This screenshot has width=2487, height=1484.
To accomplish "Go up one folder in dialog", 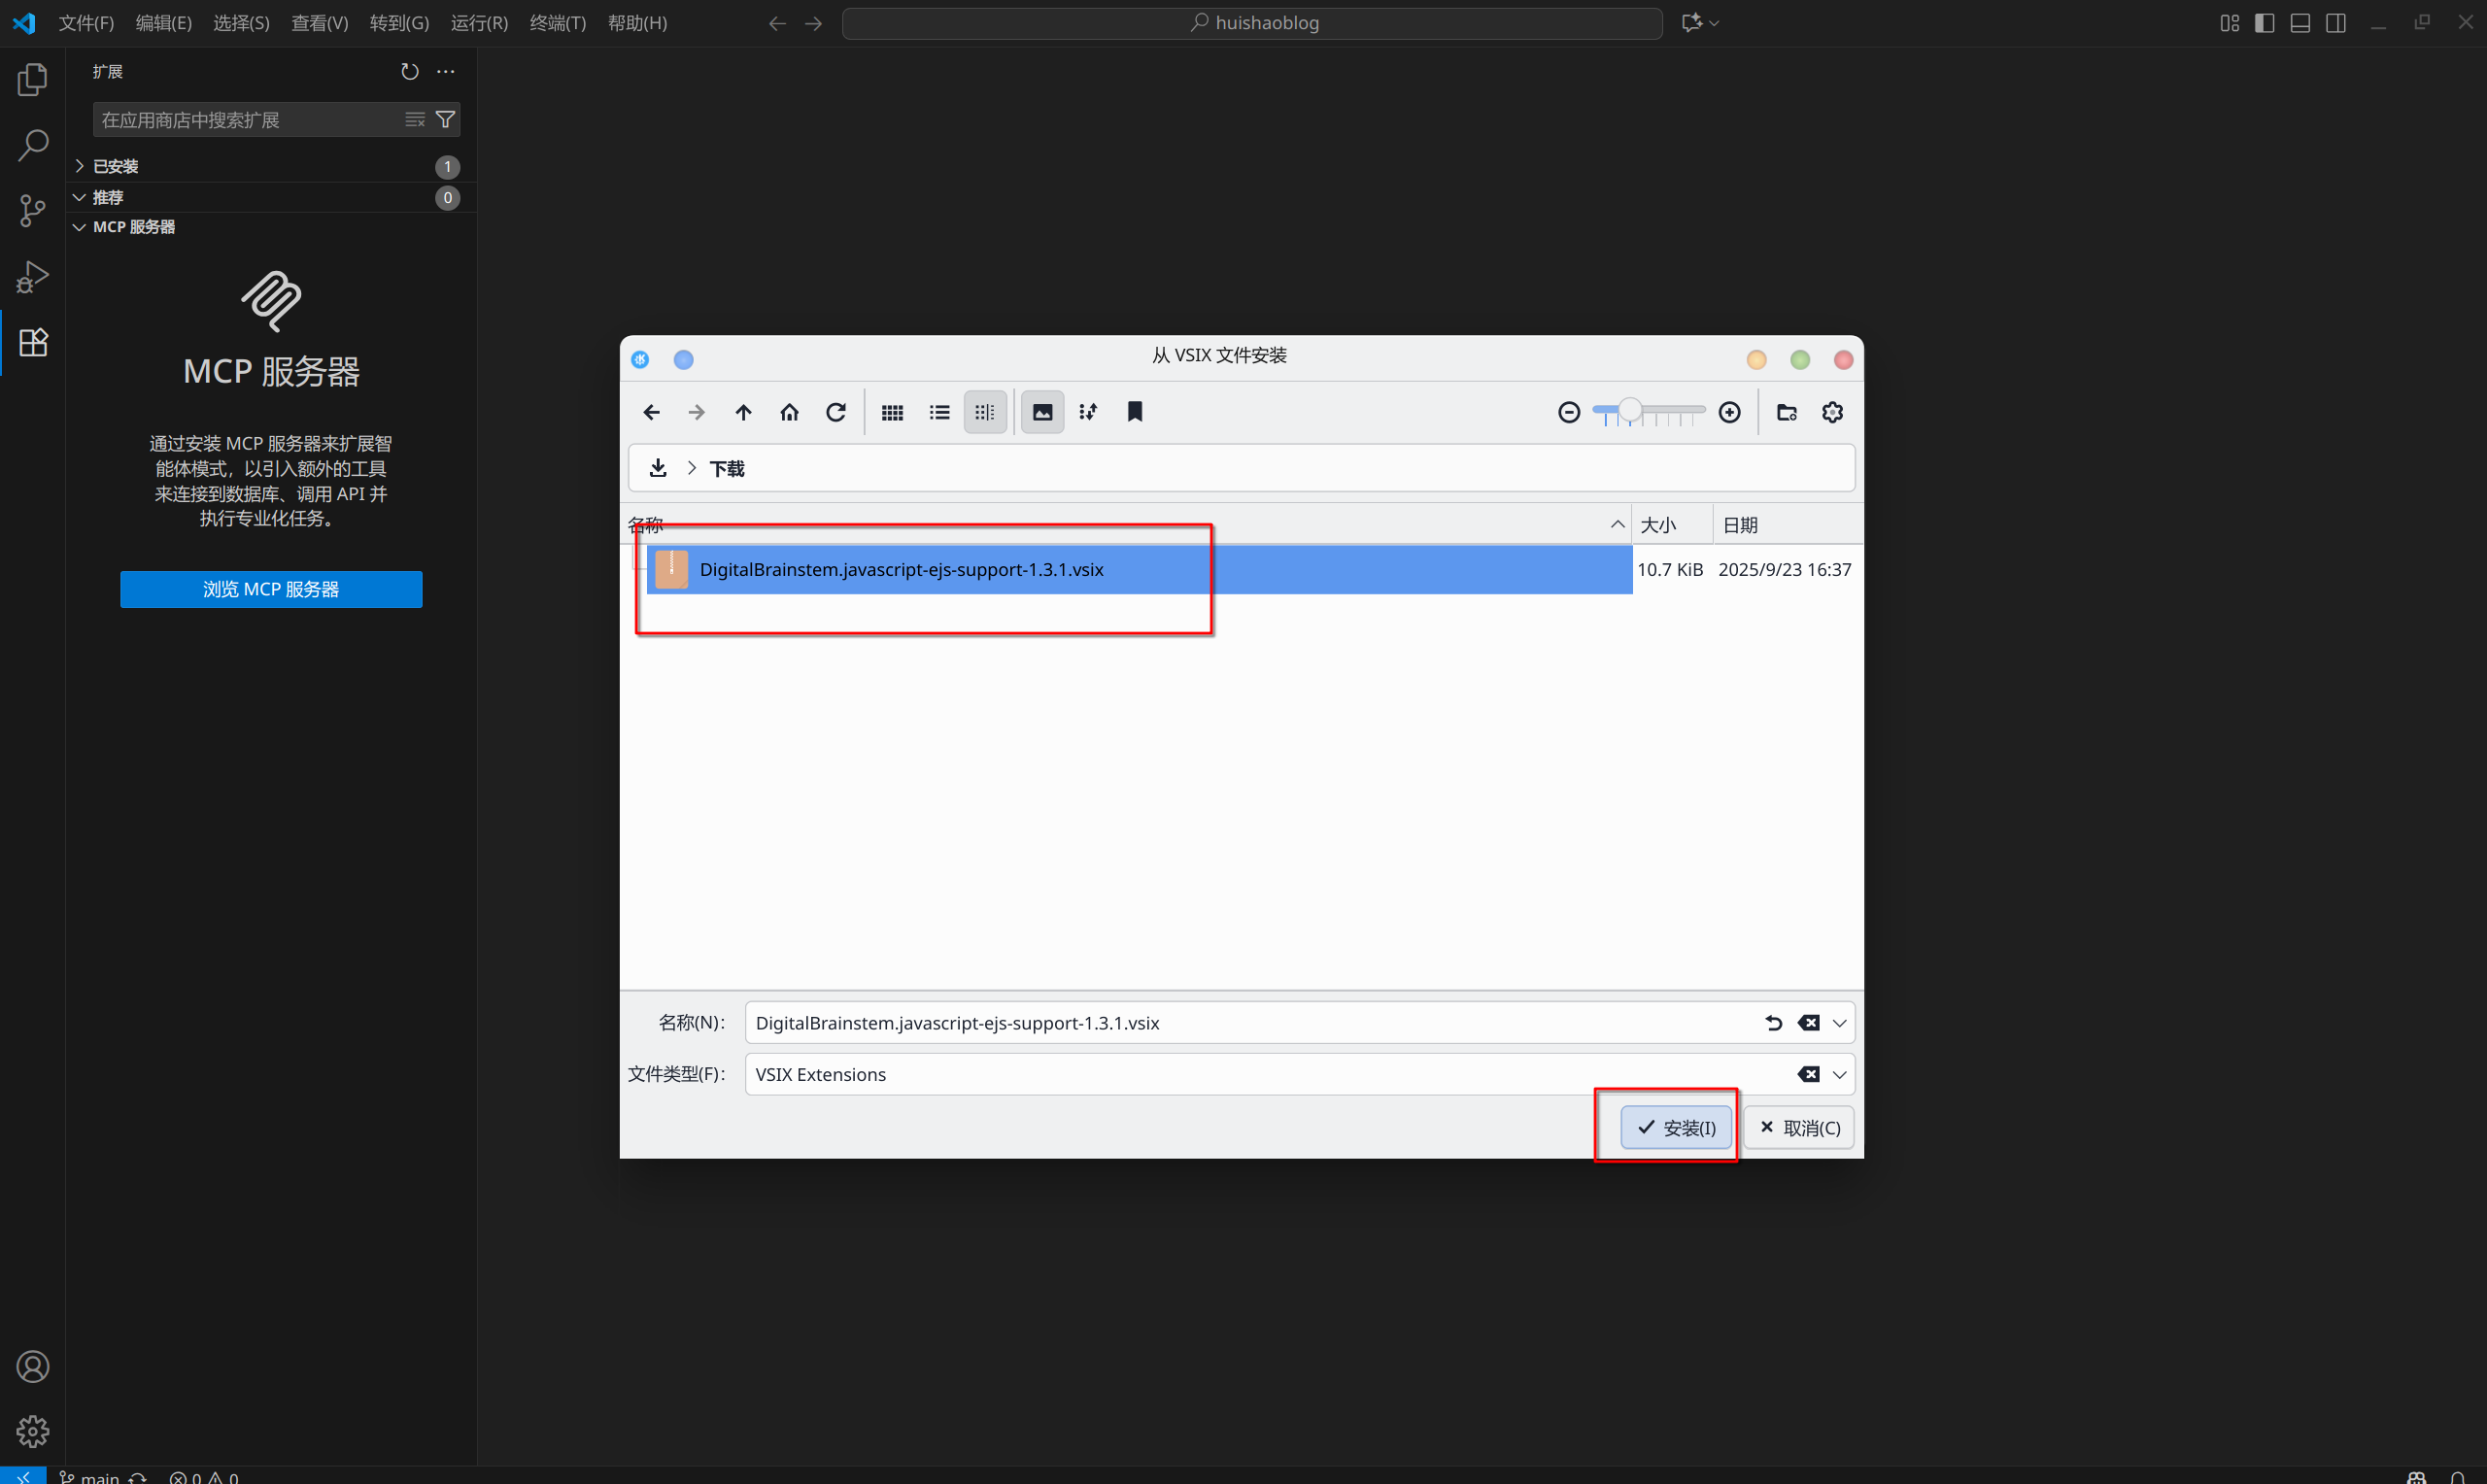I will point(743,412).
